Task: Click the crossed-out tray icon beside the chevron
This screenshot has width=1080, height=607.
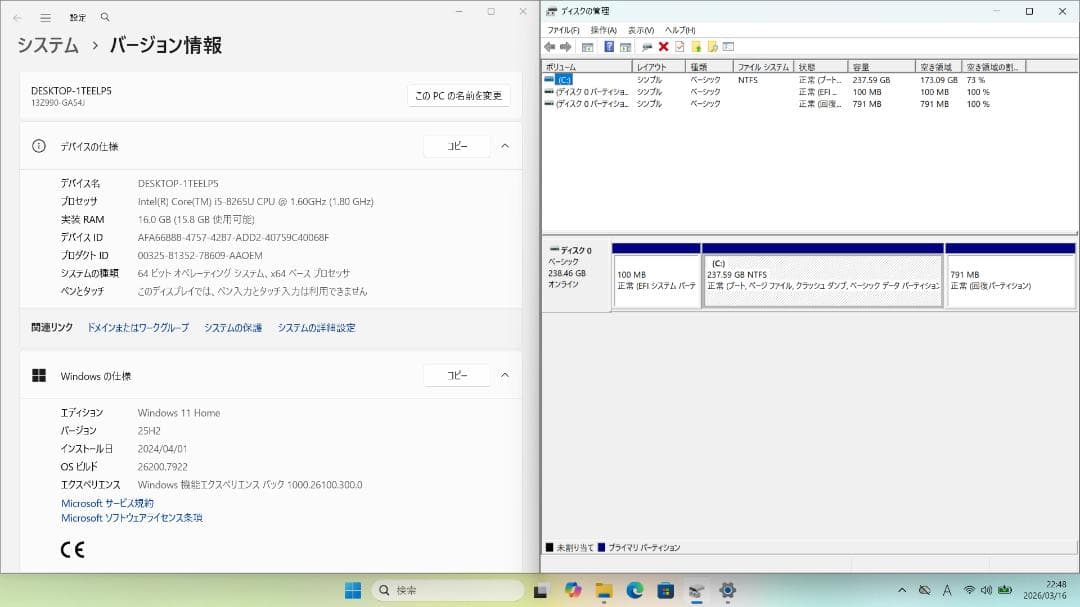Action: coord(924,590)
